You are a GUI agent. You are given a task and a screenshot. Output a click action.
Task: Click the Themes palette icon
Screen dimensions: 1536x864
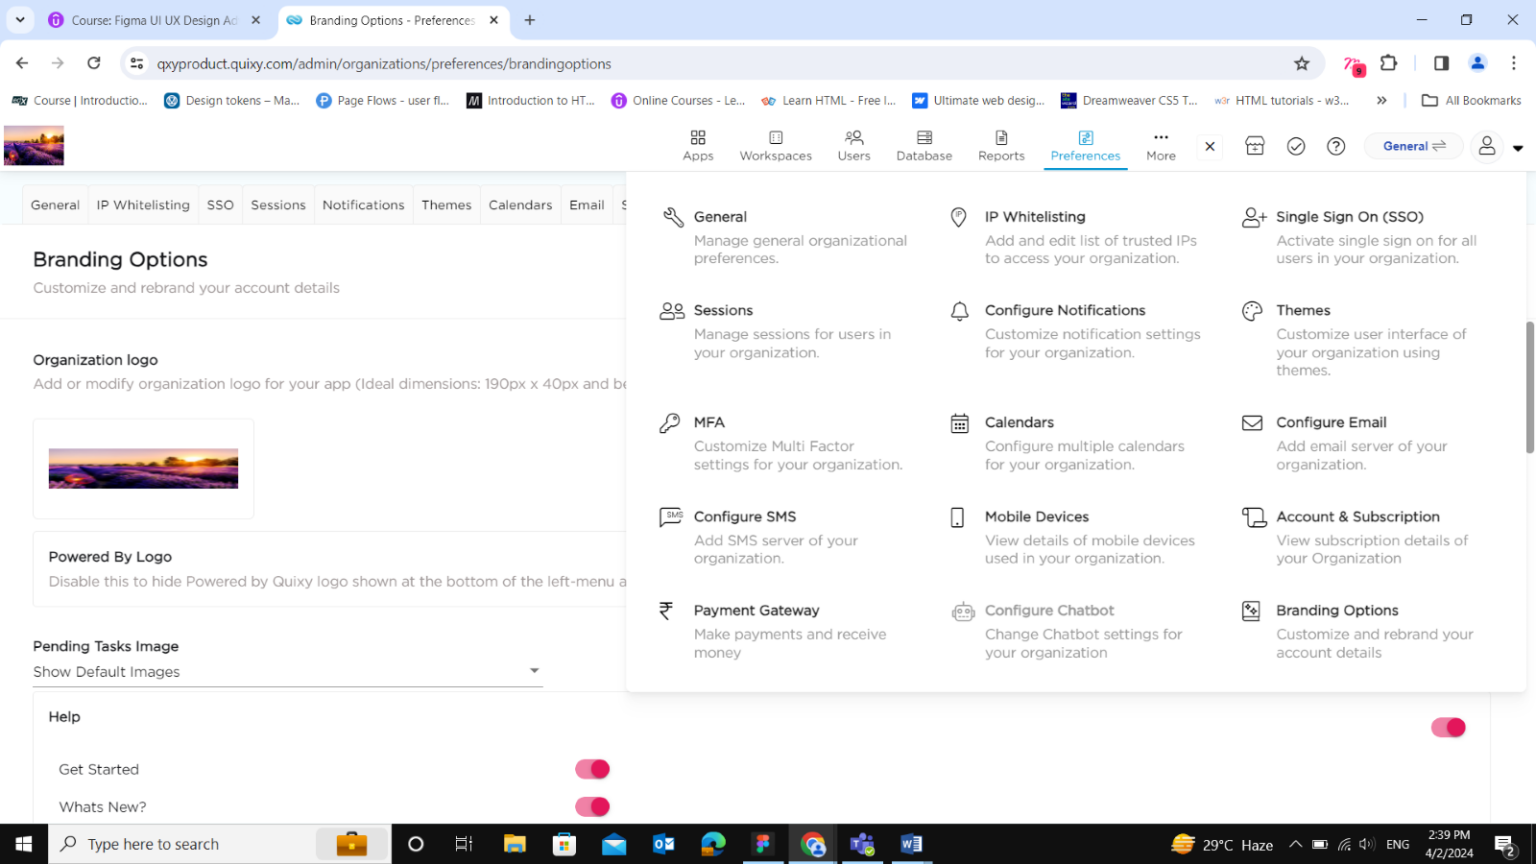[1252, 311]
